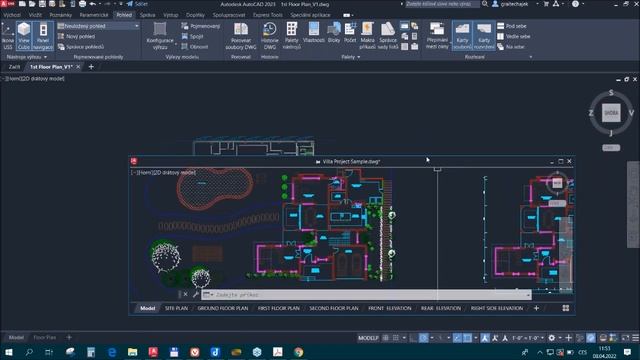The width and height of the screenshot is (640, 360).
Task: Toggle snap mode in status bar
Action: click(396, 338)
